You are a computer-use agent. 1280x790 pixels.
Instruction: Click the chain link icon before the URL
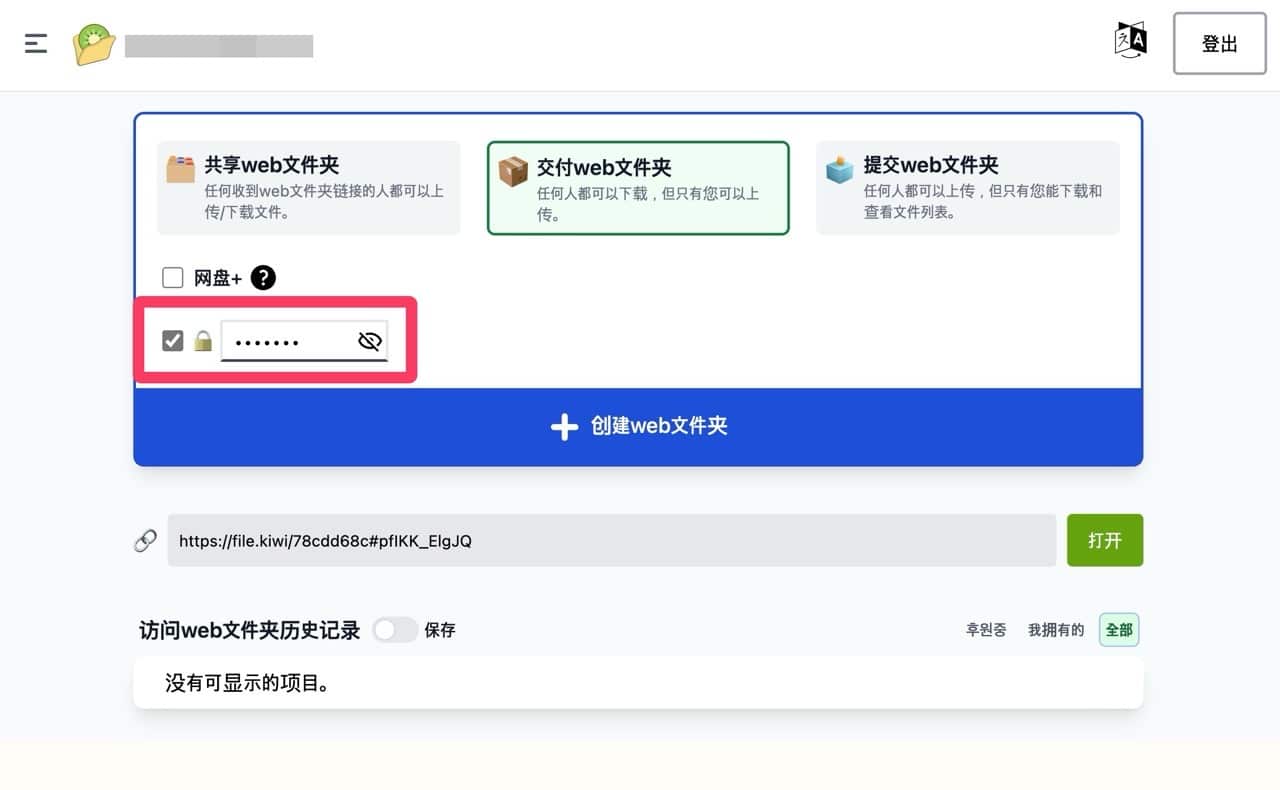click(145, 540)
